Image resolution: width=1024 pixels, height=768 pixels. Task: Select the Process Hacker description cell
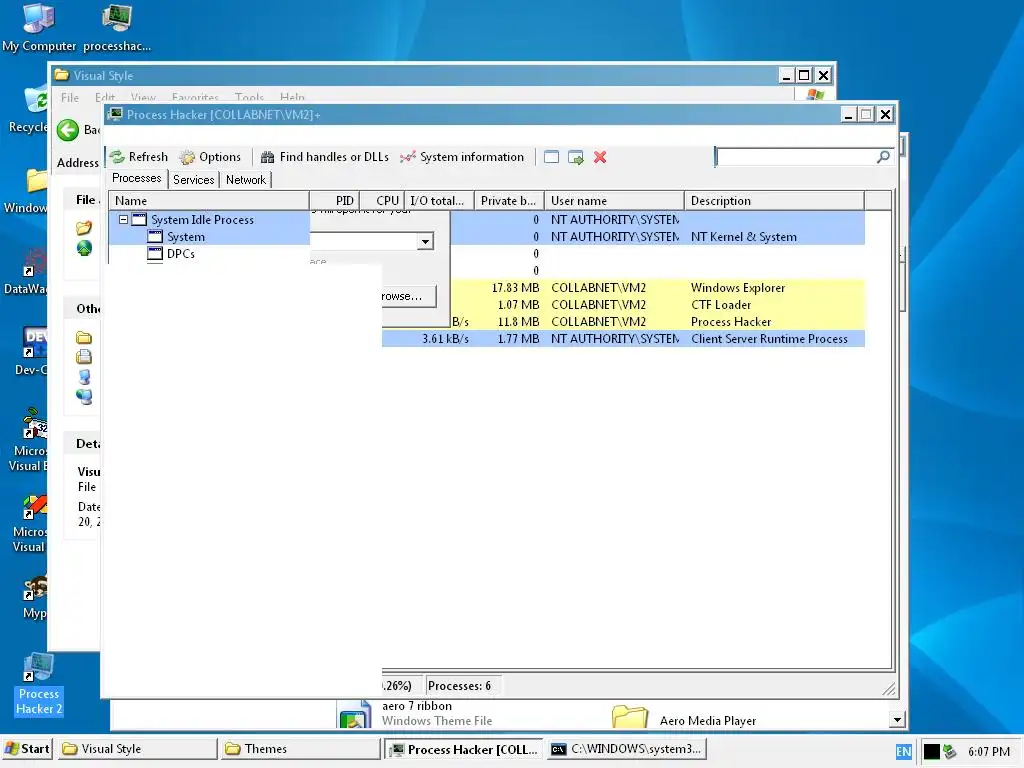[x=731, y=321]
